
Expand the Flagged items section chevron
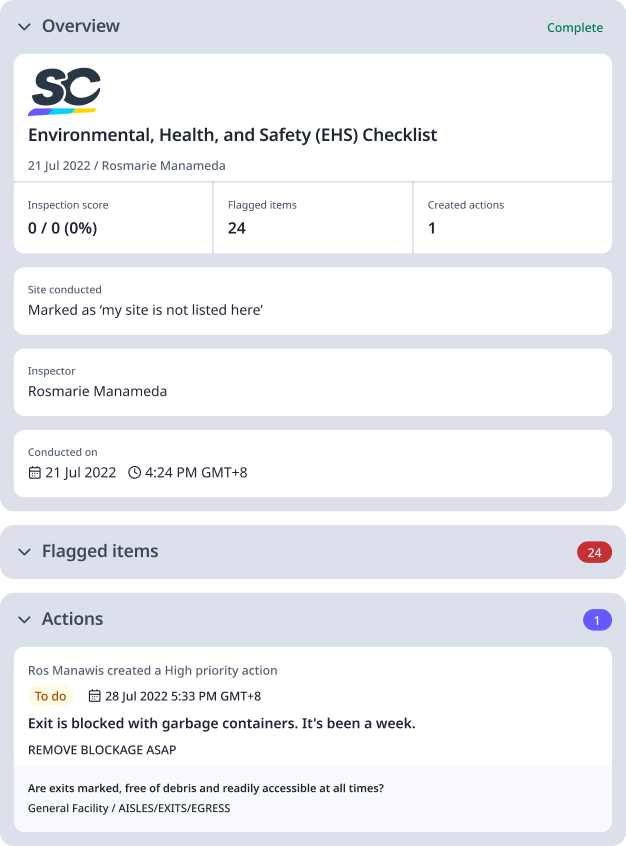(25, 552)
